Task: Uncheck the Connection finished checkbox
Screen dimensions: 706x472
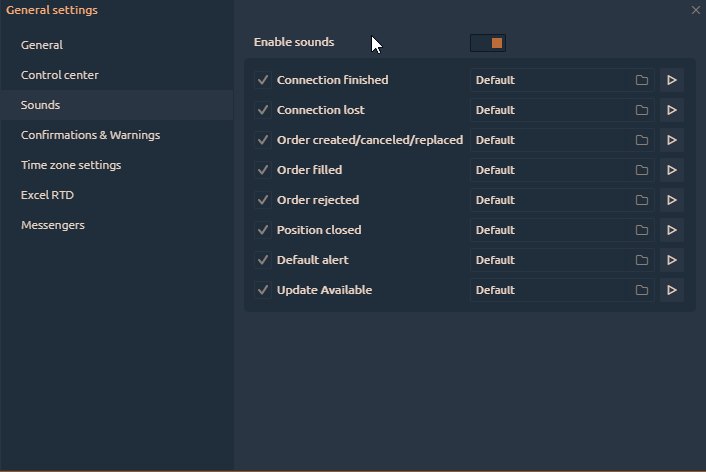Action: click(263, 80)
